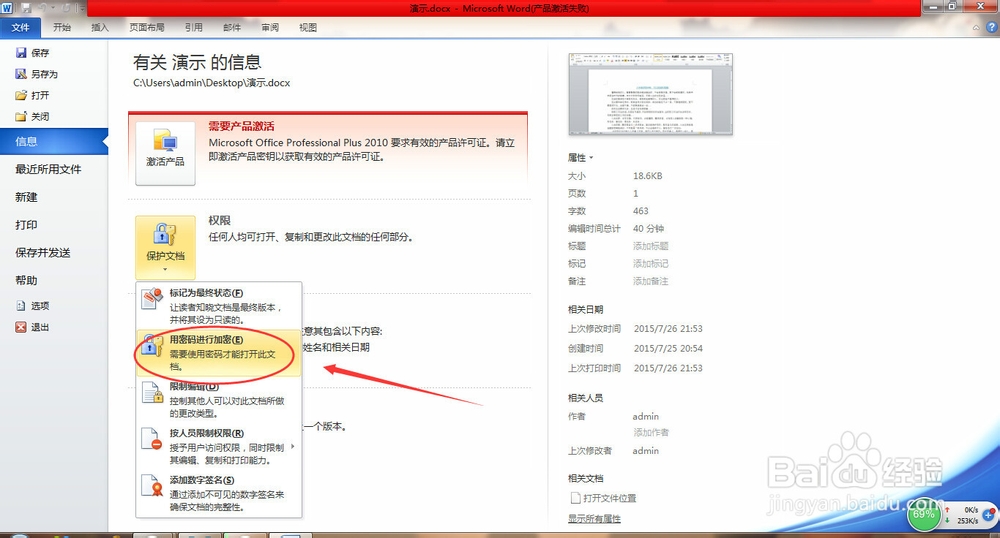Click the 保护文档 (Protect Document) dropdown button

165,245
